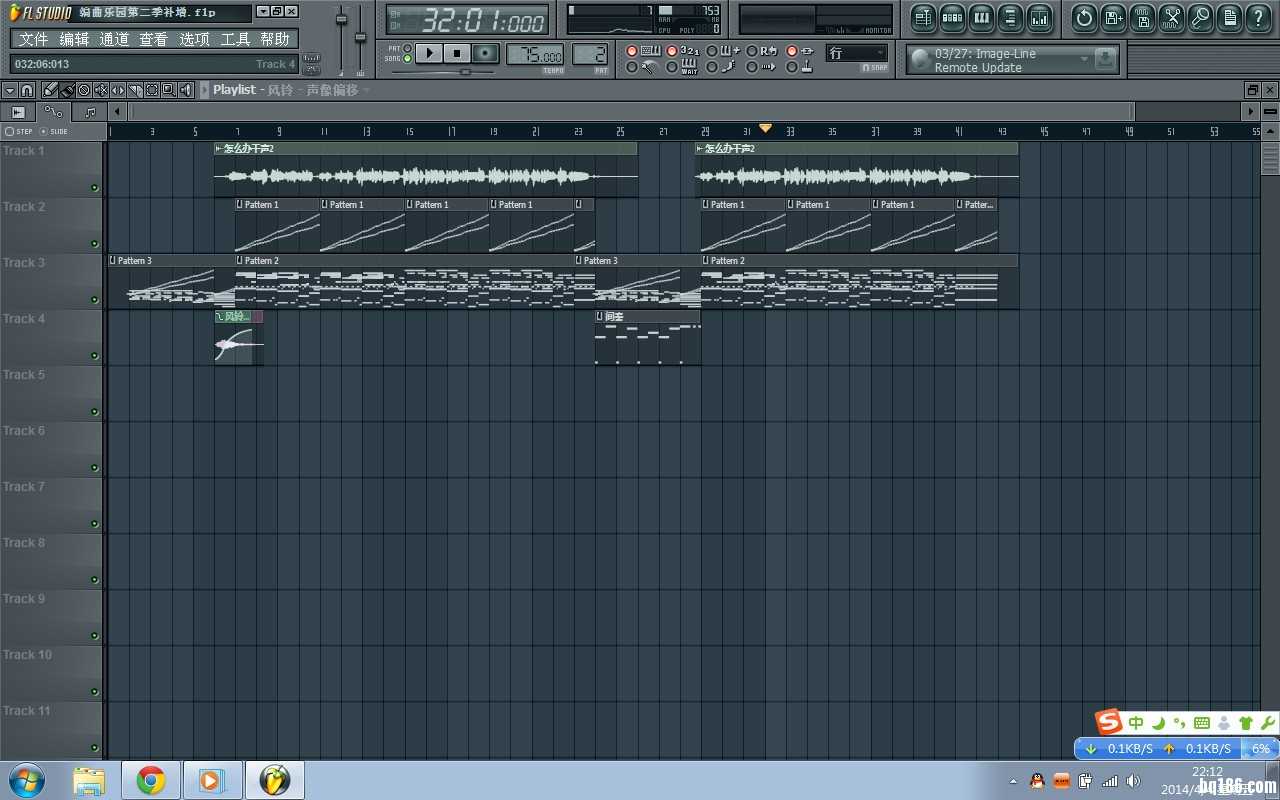Open dropdown after playlist title 声像偏移
Viewport: 1280px width, 800px height.
[x=367, y=90]
